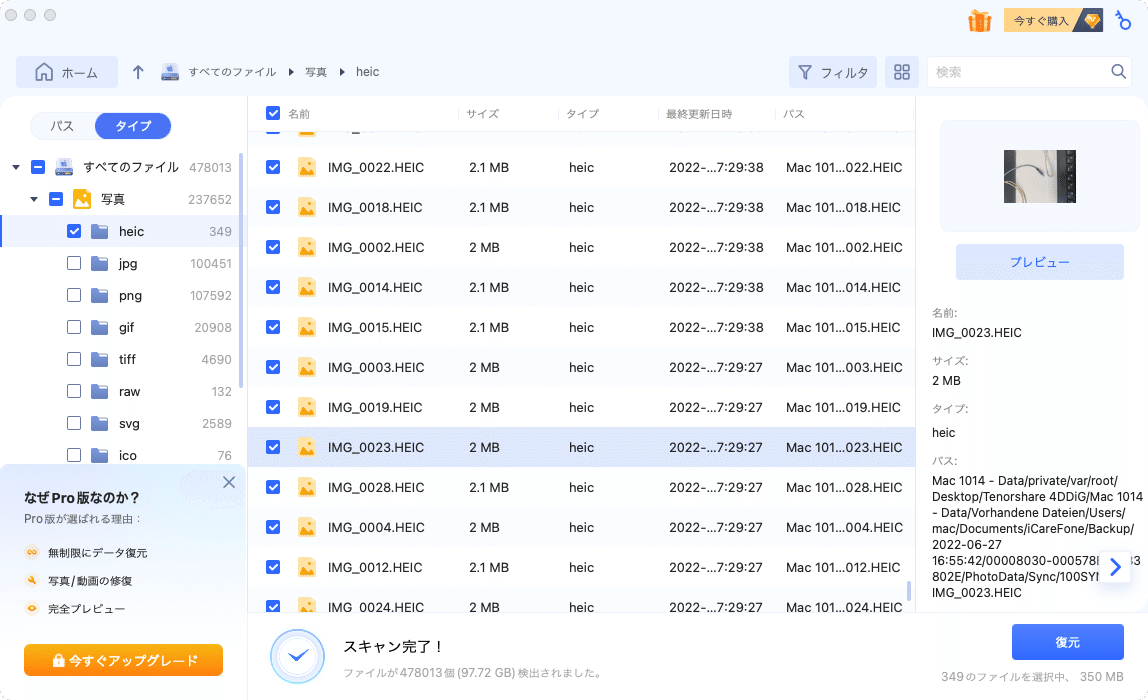
Task: Click image file icon of IMG_0002.HEIC
Action: 307,247
